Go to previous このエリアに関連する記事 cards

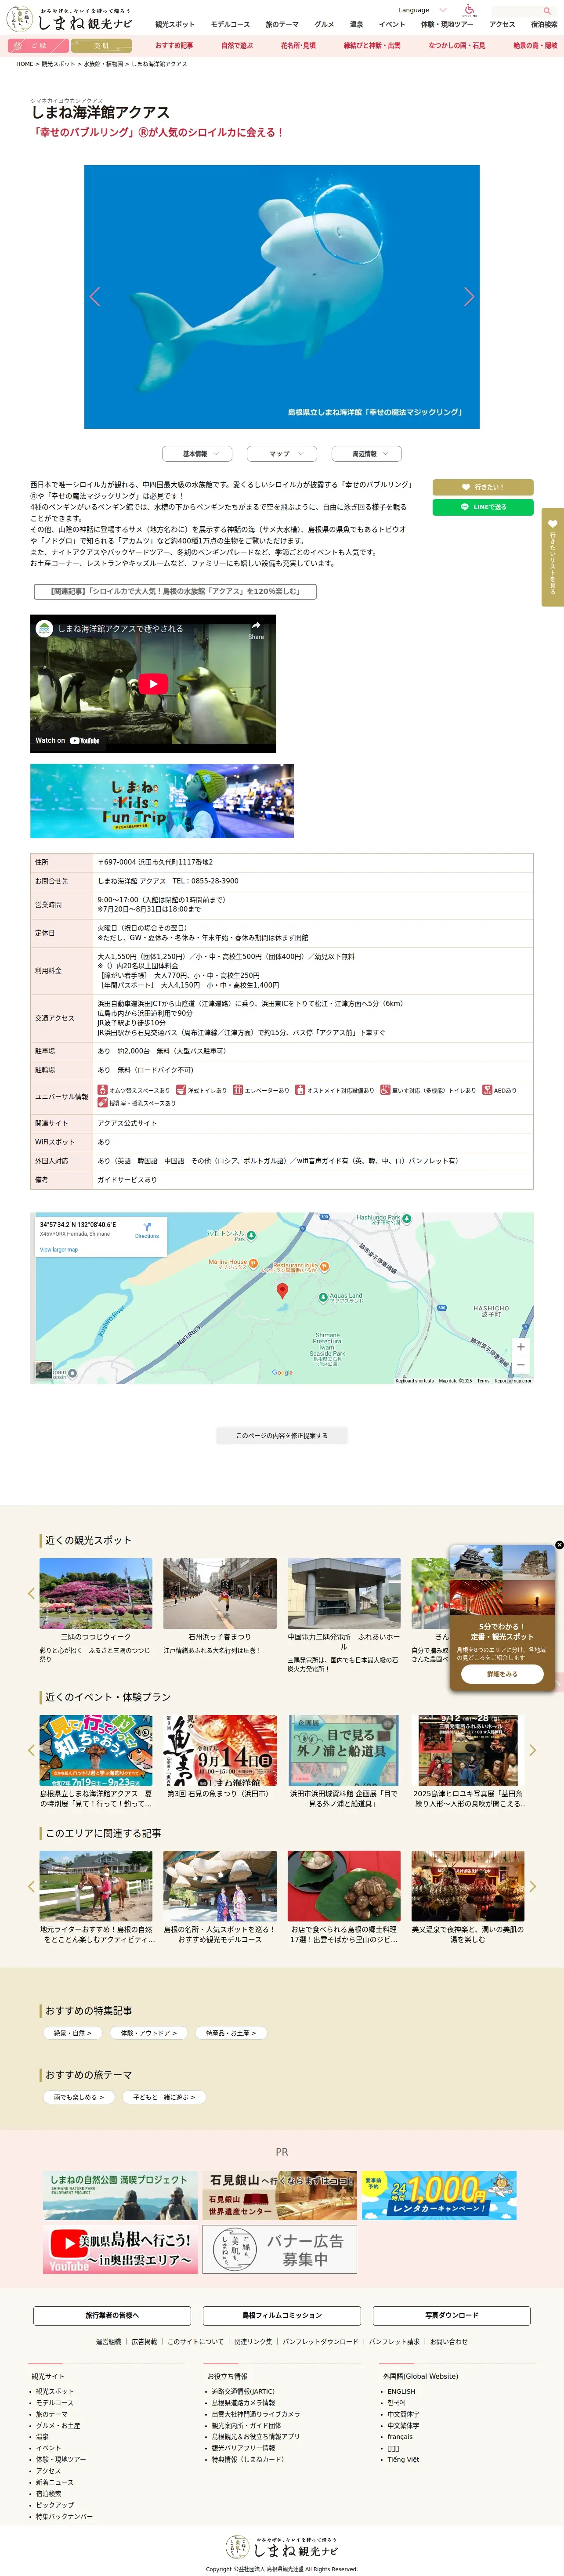click(x=31, y=1887)
